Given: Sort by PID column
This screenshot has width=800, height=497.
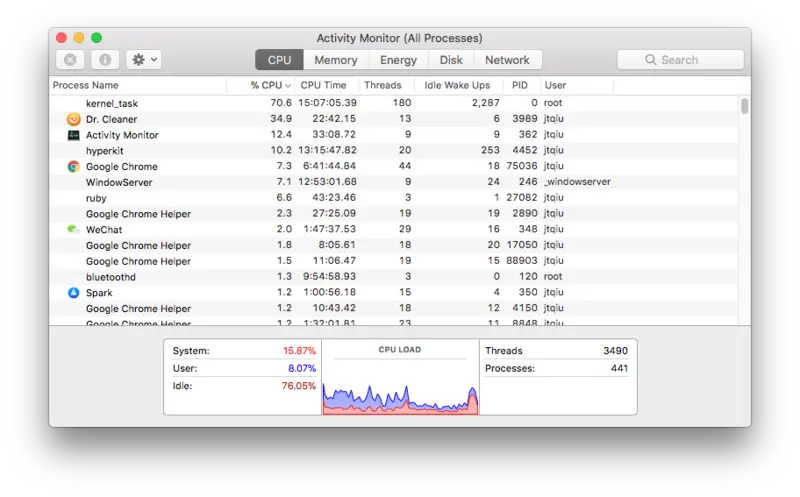Looking at the screenshot, I should (x=520, y=85).
